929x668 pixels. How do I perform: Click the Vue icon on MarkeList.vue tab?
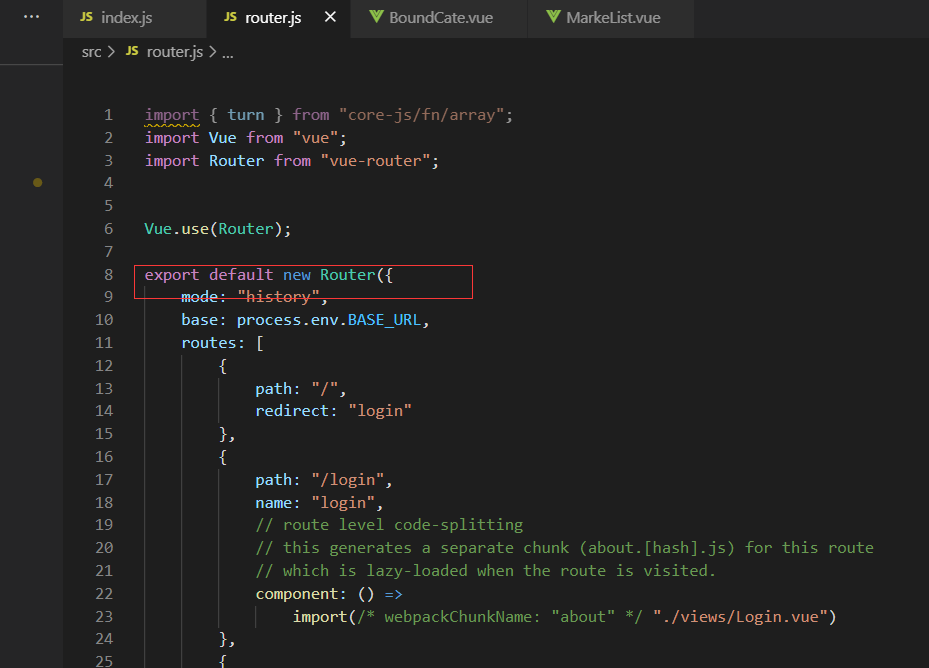[553, 17]
